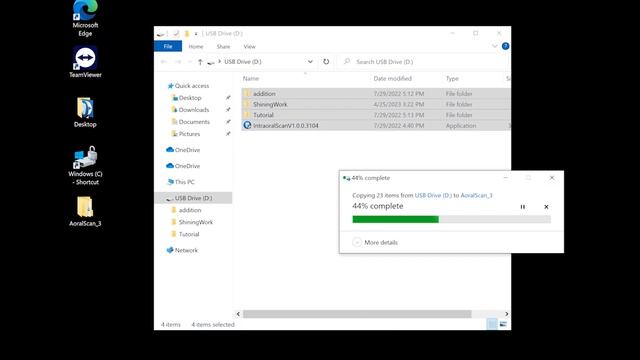Sort files by the Name column

(x=251, y=78)
